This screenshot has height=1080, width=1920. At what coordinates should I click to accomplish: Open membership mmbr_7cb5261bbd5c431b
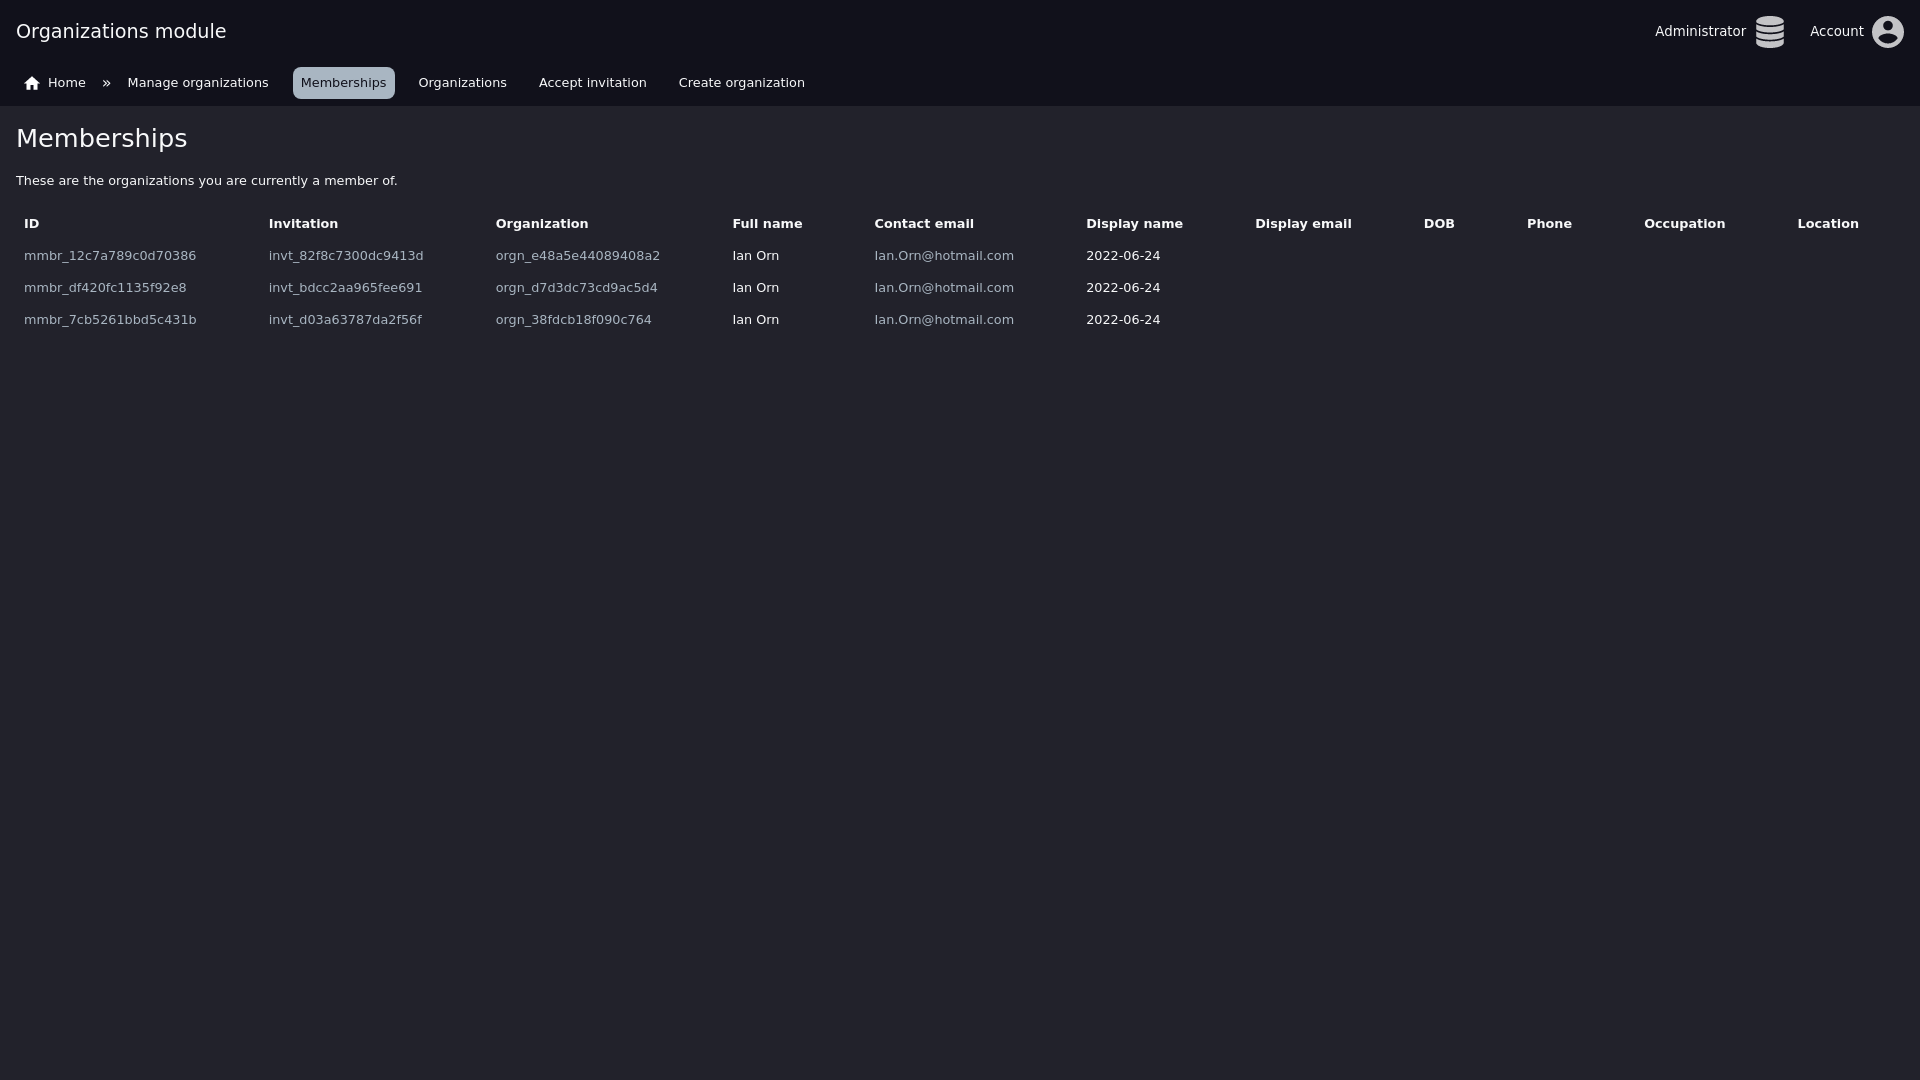click(x=110, y=320)
